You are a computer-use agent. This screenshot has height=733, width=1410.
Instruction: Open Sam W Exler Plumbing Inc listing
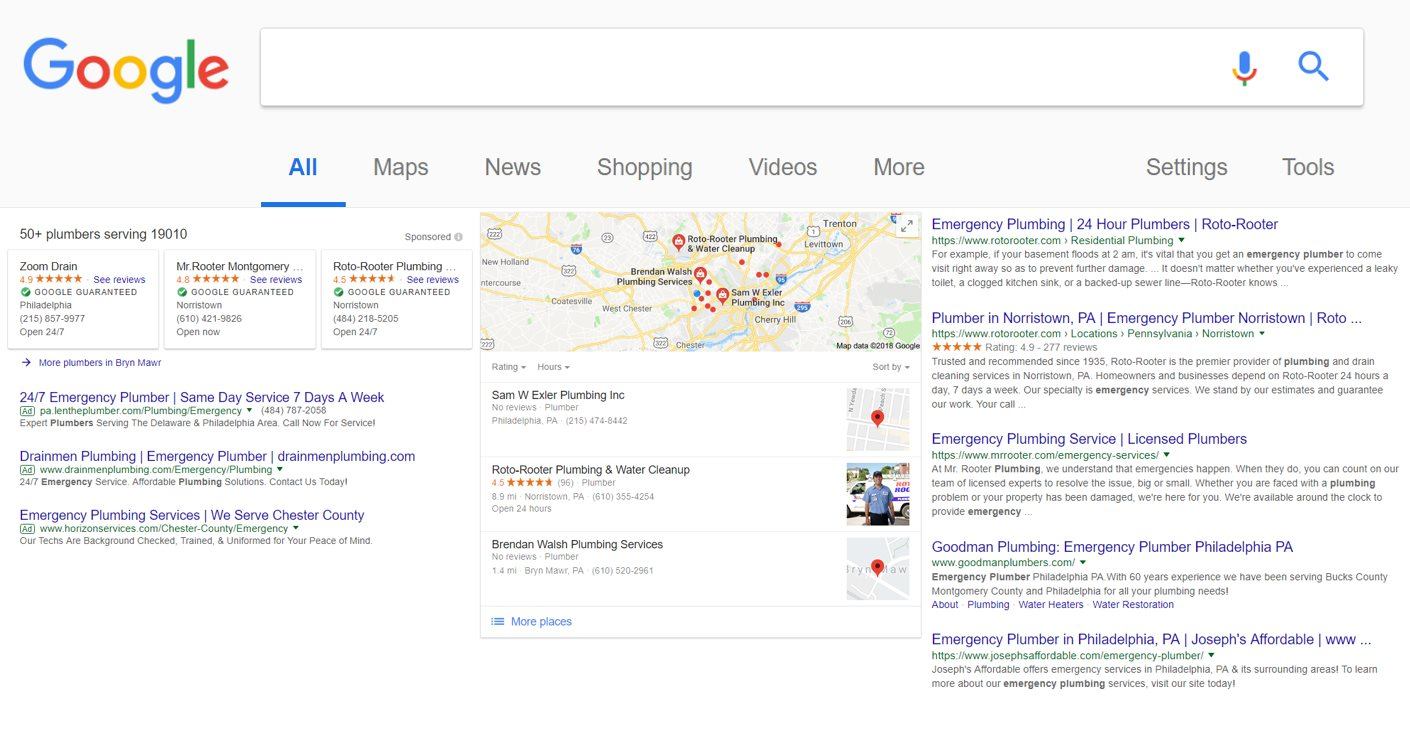coord(558,395)
